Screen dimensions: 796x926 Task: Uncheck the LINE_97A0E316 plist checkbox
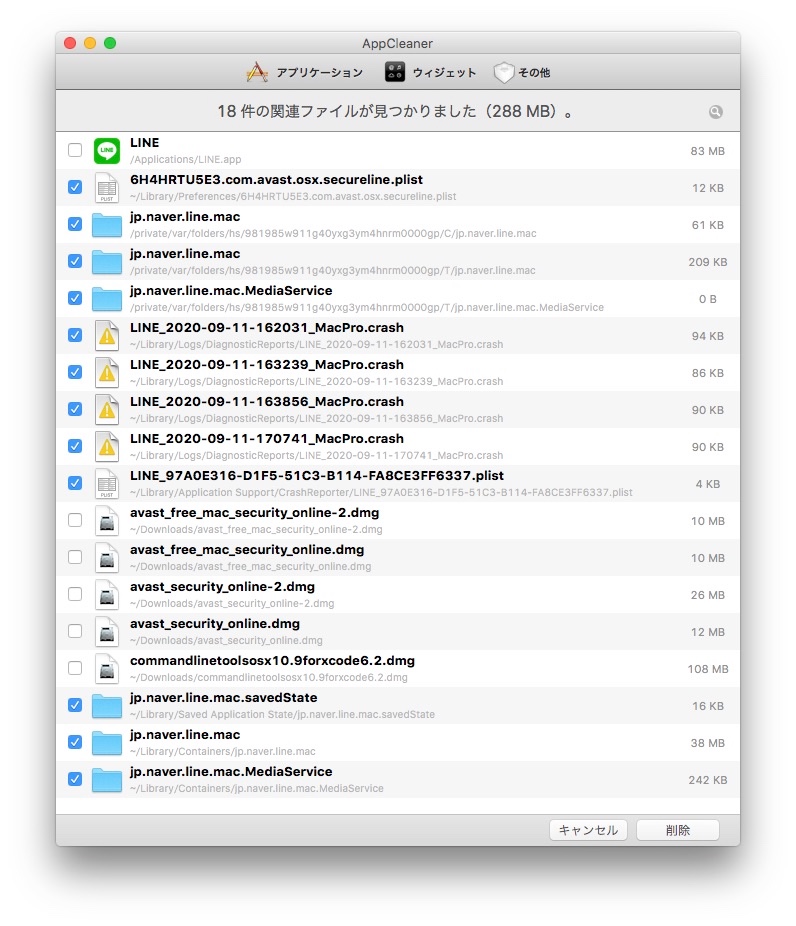click(x=75, y=483)
